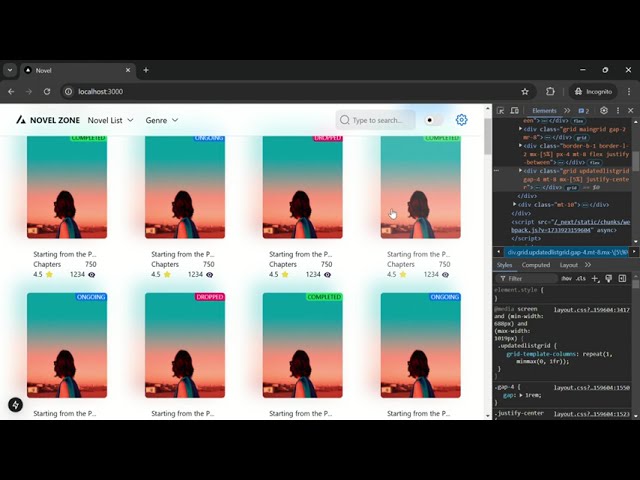Switch to the Styles tab
This screenshot has width=640, height=480.
504,265
